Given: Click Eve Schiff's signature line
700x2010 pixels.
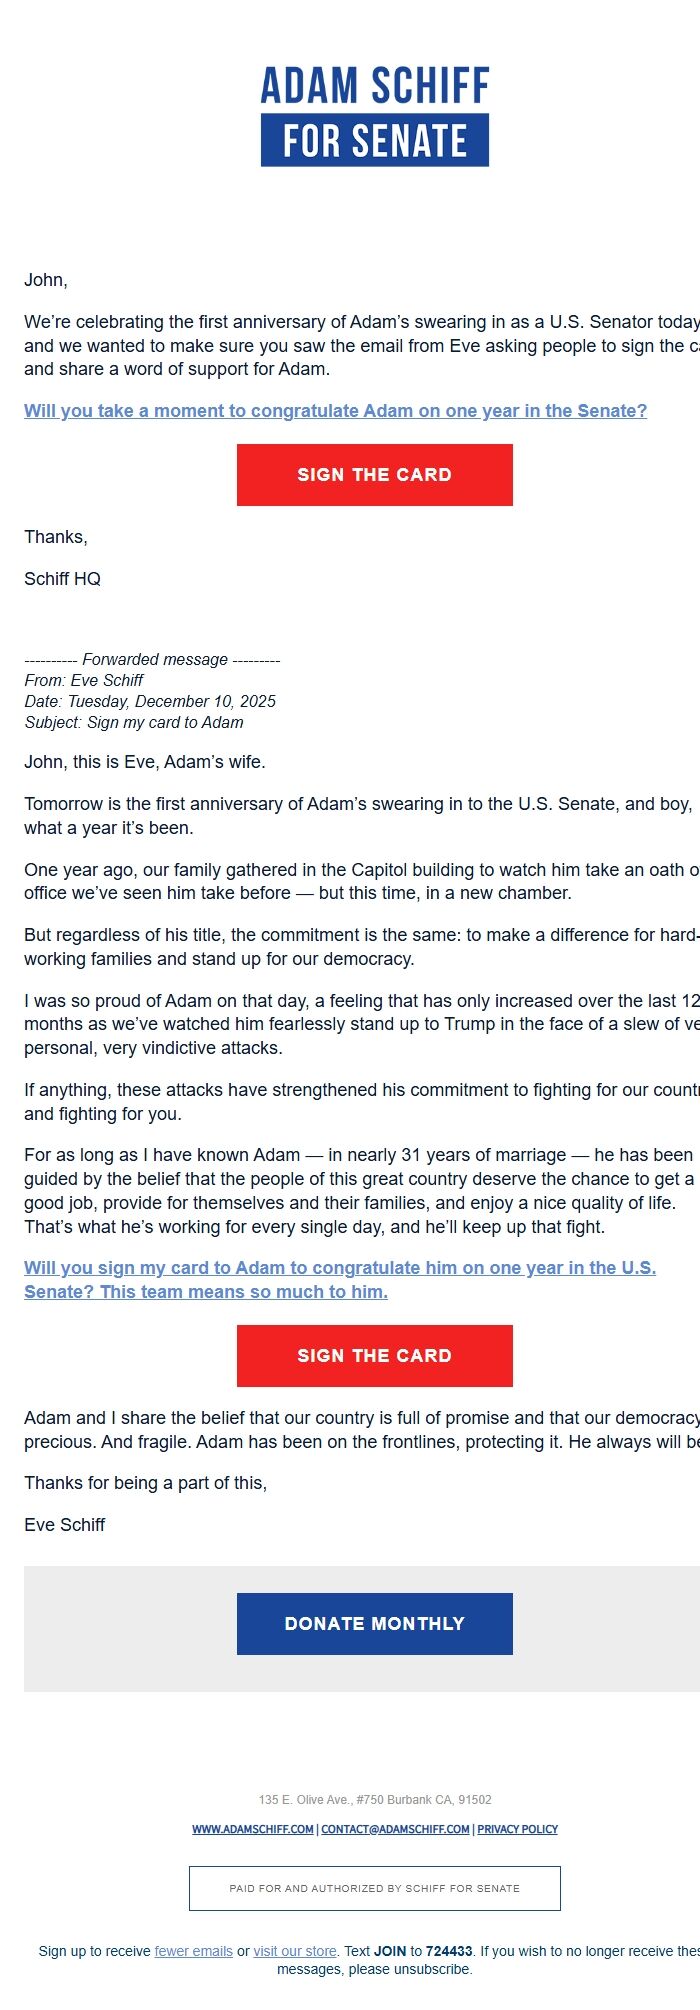Looking at the screenshot, I should click(63, 1525).
